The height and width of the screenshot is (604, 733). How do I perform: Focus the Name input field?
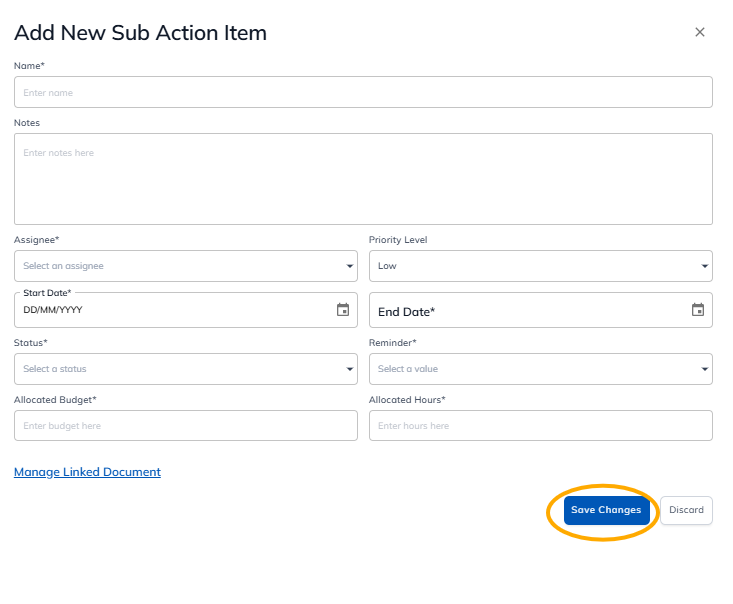tap(363, 92)
